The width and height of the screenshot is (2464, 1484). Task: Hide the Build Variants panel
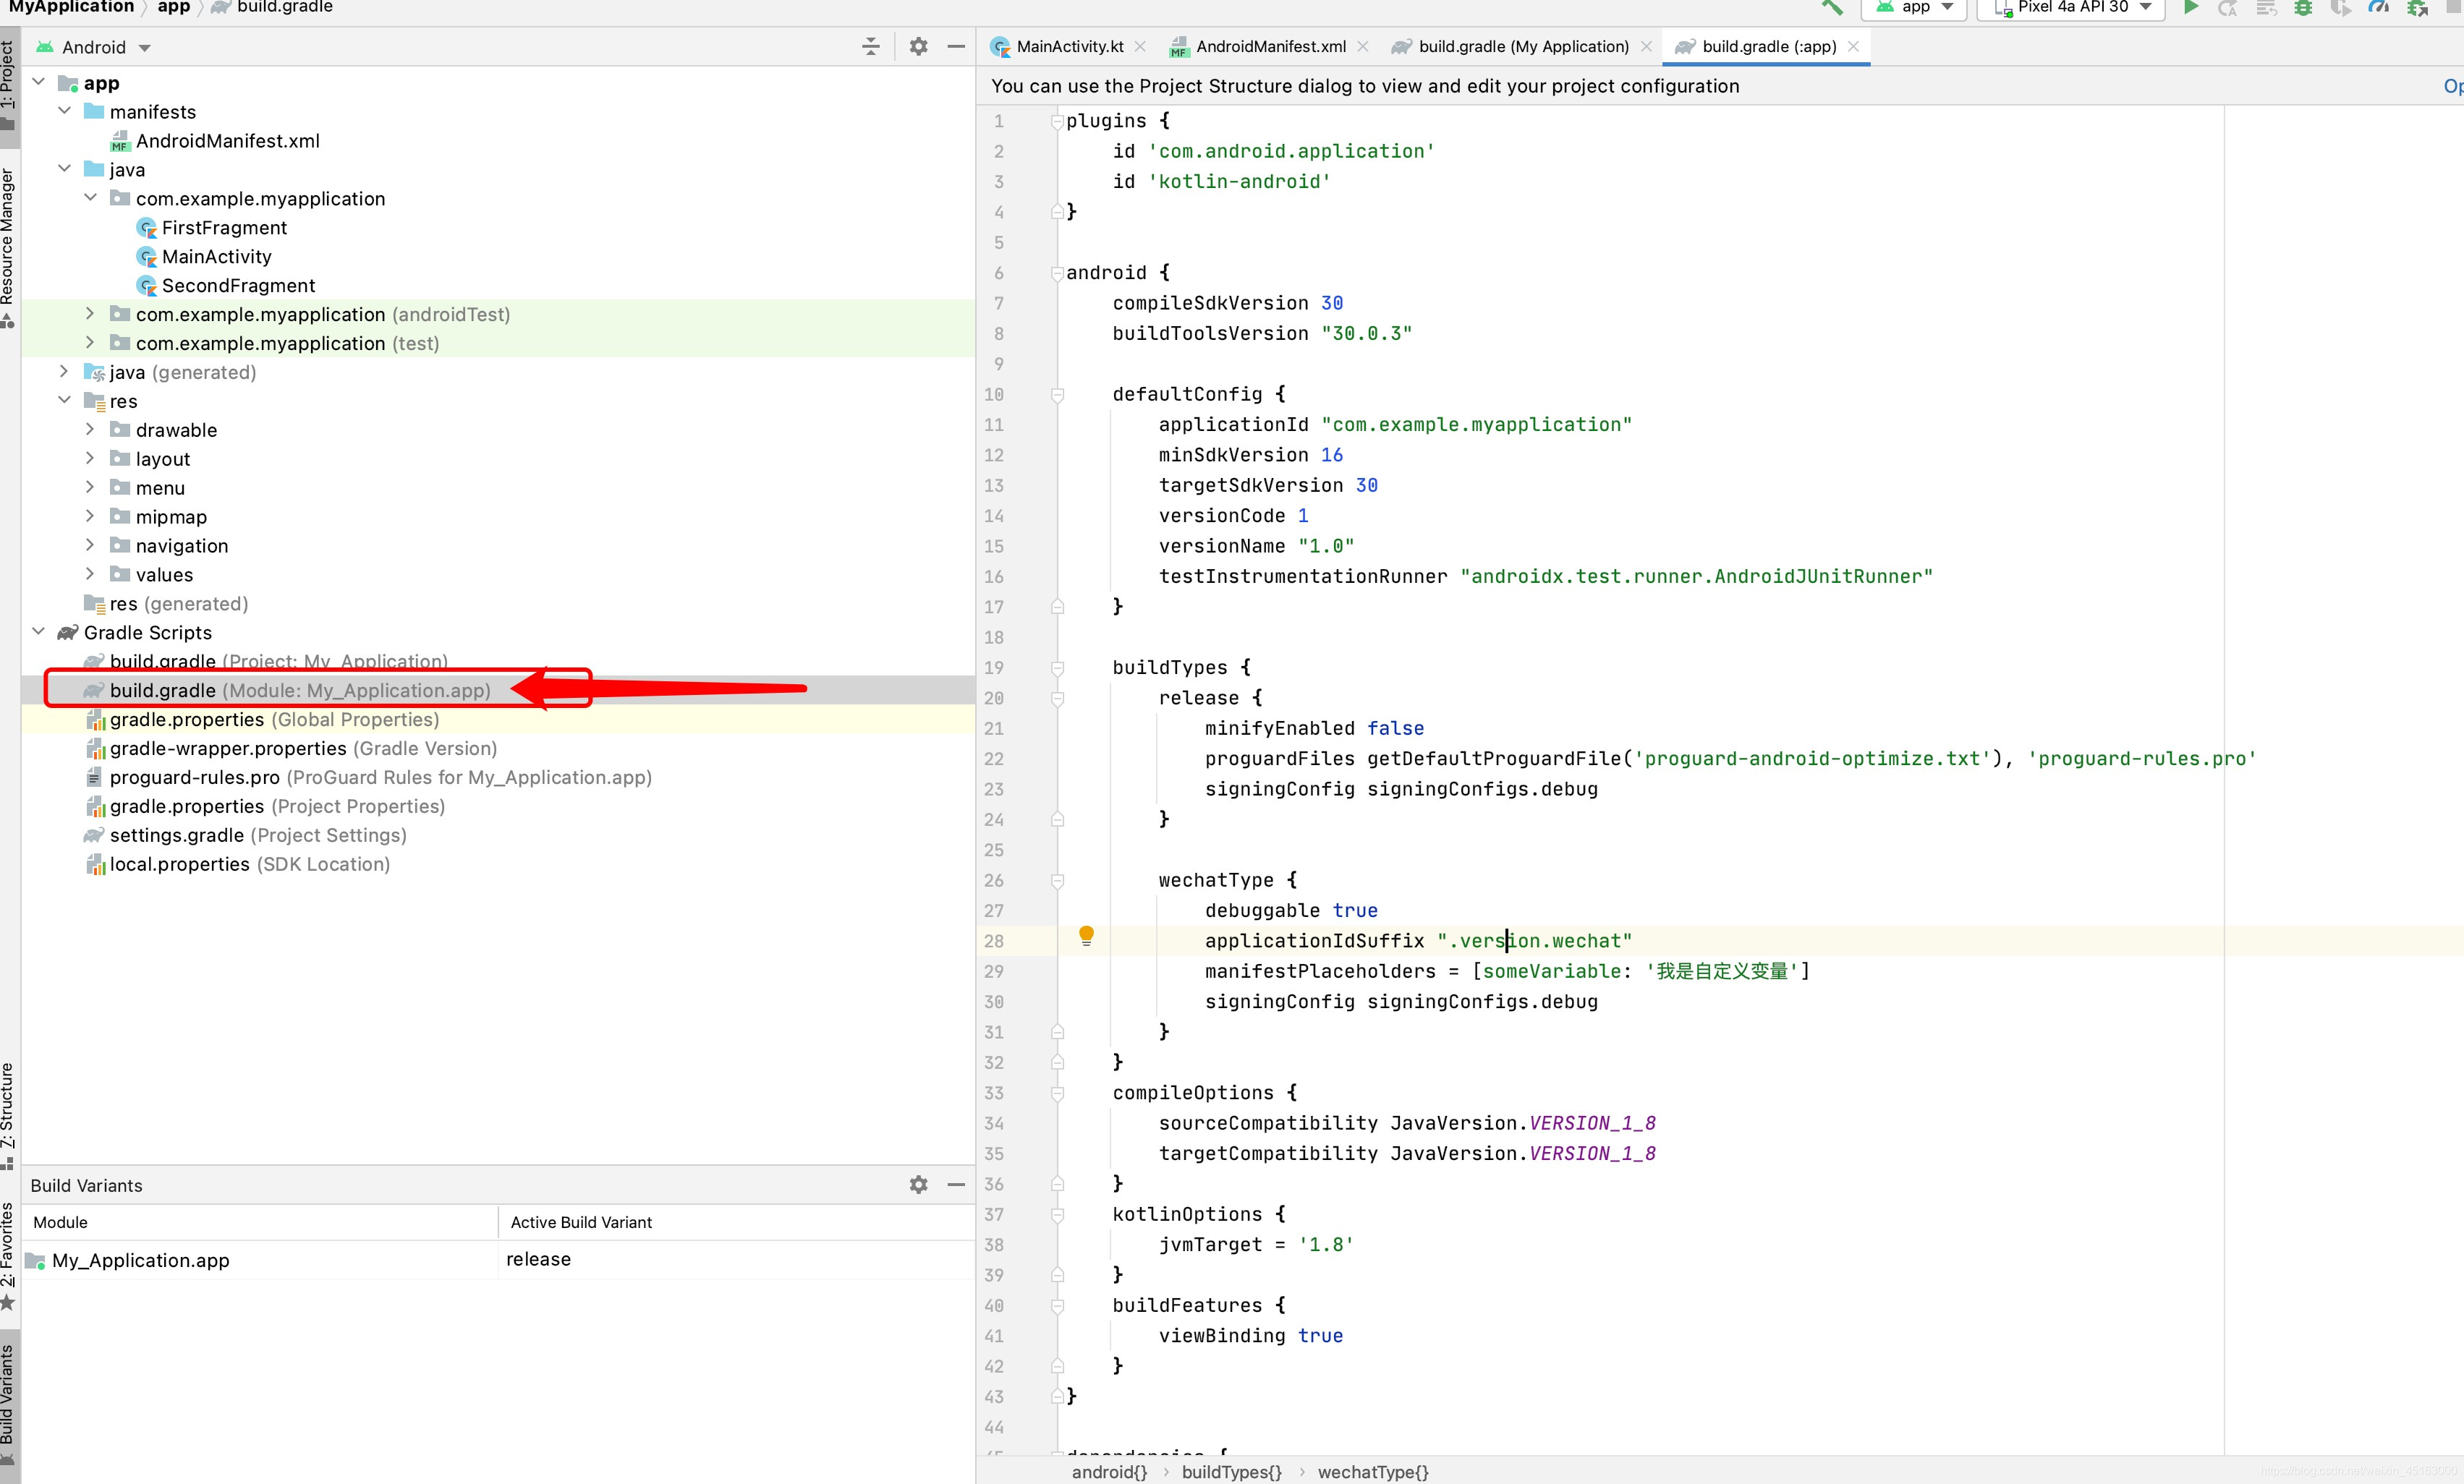(956, 1184)
